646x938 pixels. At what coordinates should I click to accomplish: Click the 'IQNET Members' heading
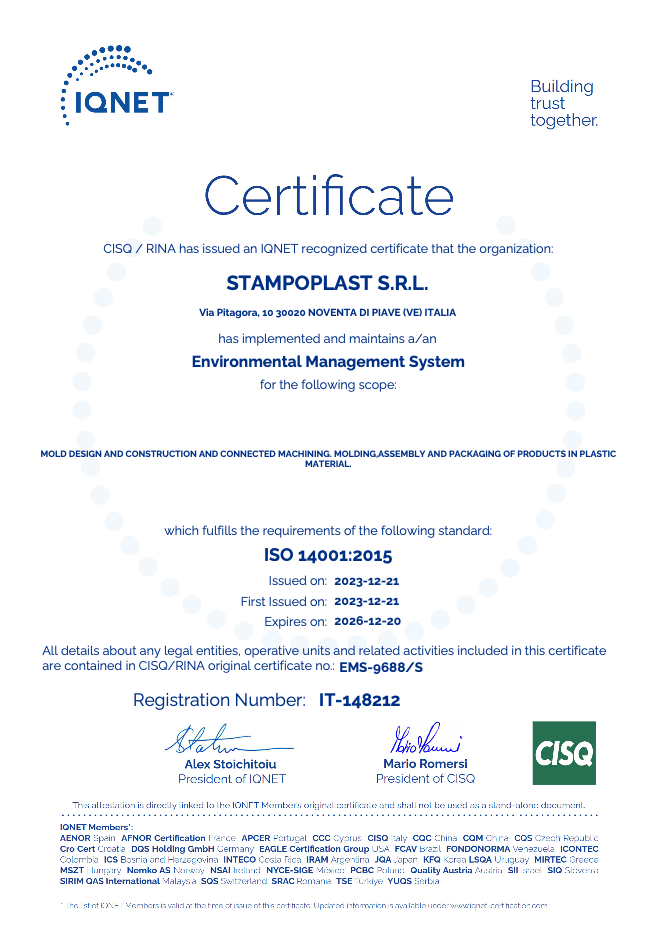point(96,827)
